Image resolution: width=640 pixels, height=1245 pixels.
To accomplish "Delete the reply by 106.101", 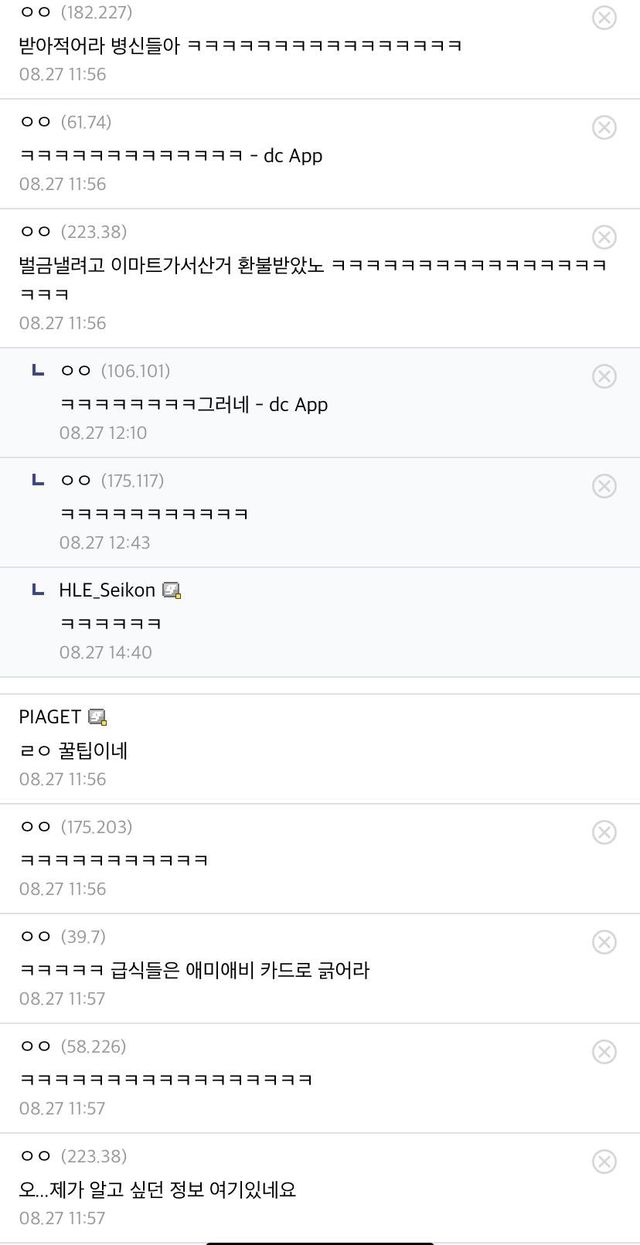I will tap(604, 376).
